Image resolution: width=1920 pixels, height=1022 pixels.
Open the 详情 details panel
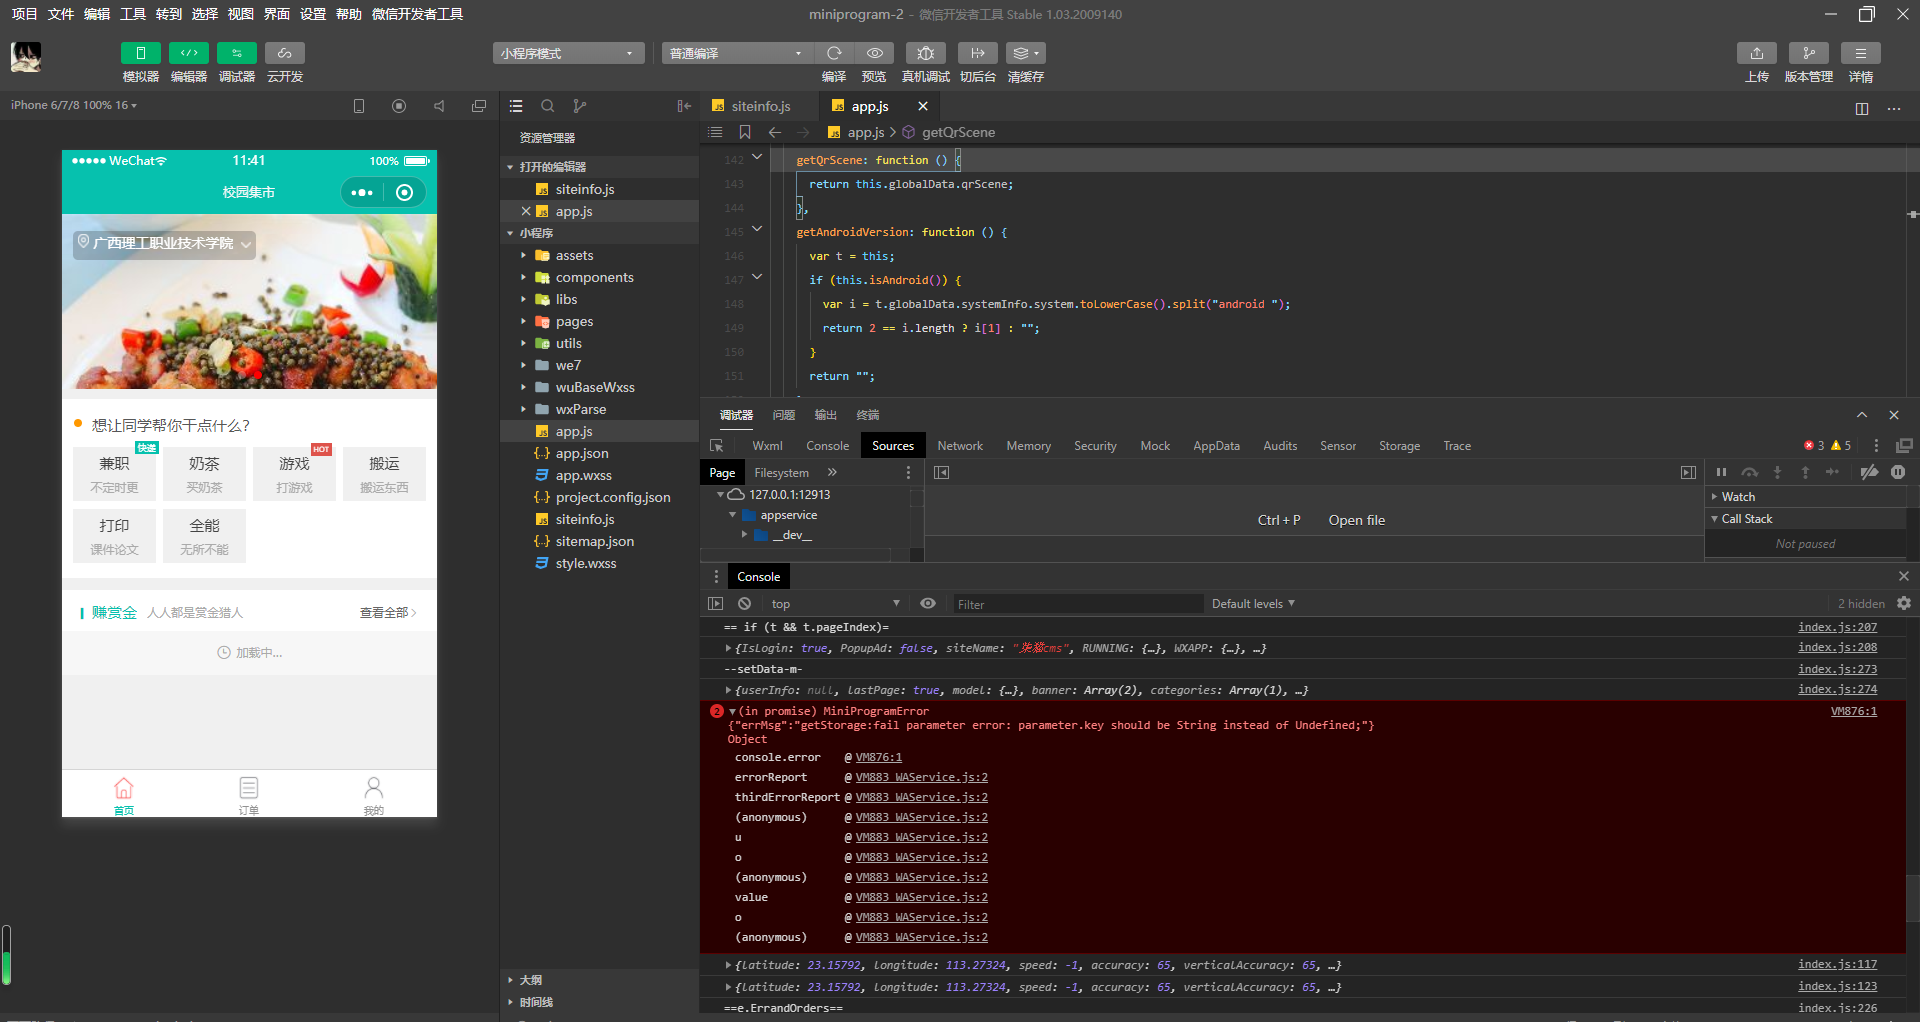pyautogui.click(x=1861, y=53)
